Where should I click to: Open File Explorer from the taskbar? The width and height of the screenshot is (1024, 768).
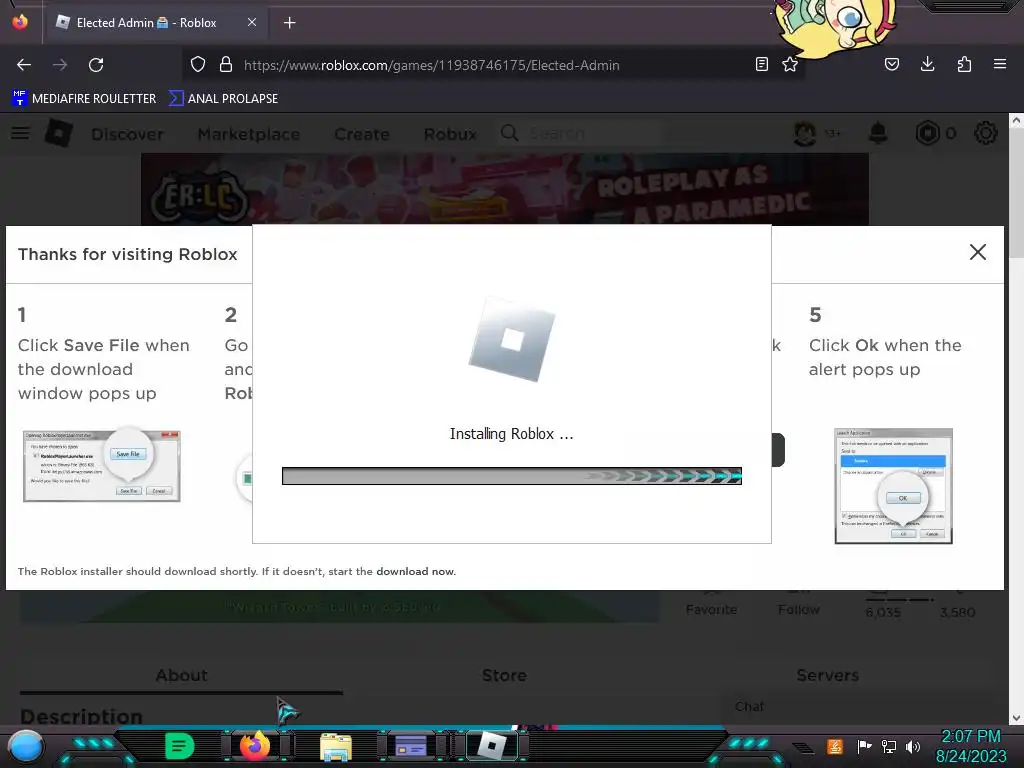coord(336,747)
